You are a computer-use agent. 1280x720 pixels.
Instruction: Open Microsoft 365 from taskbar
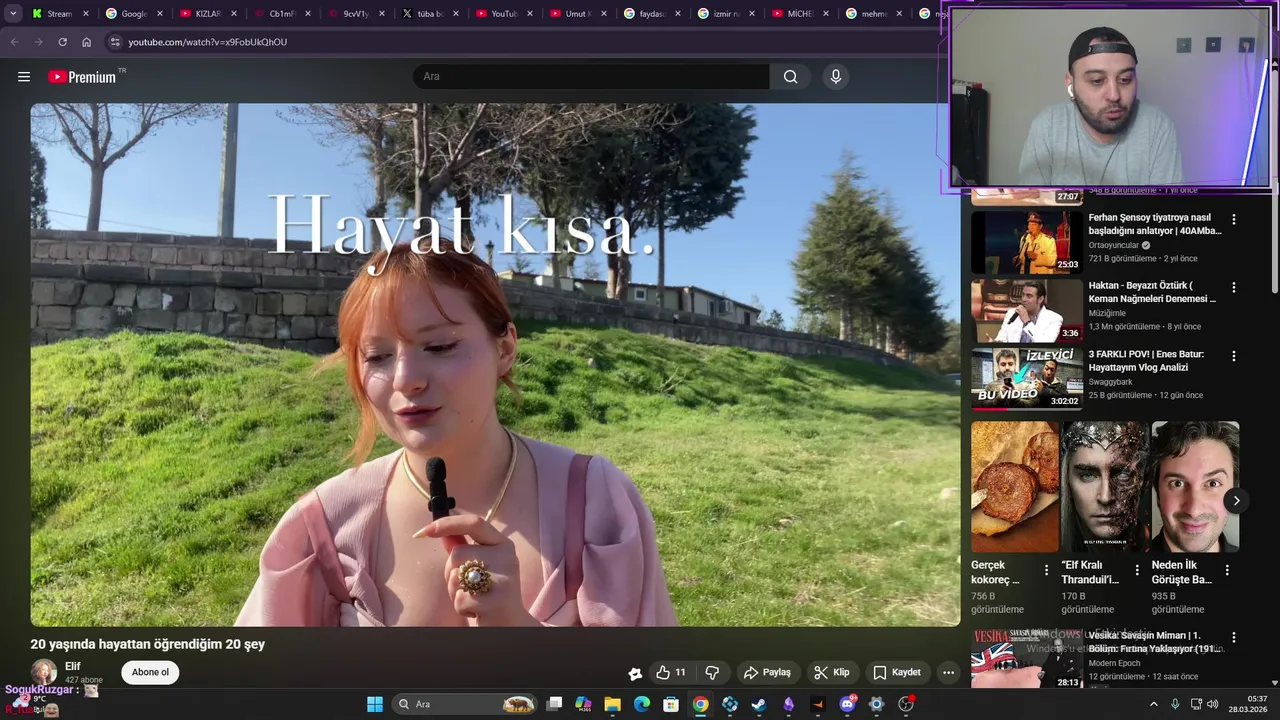click(584, 704)
